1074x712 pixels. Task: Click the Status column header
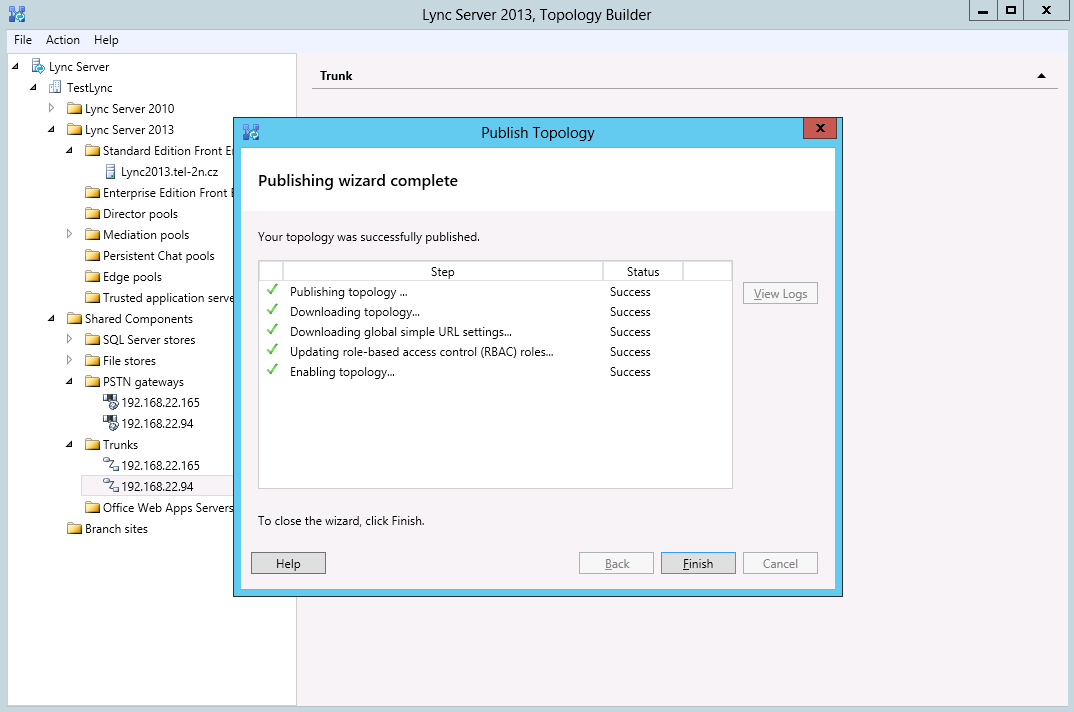642,272
